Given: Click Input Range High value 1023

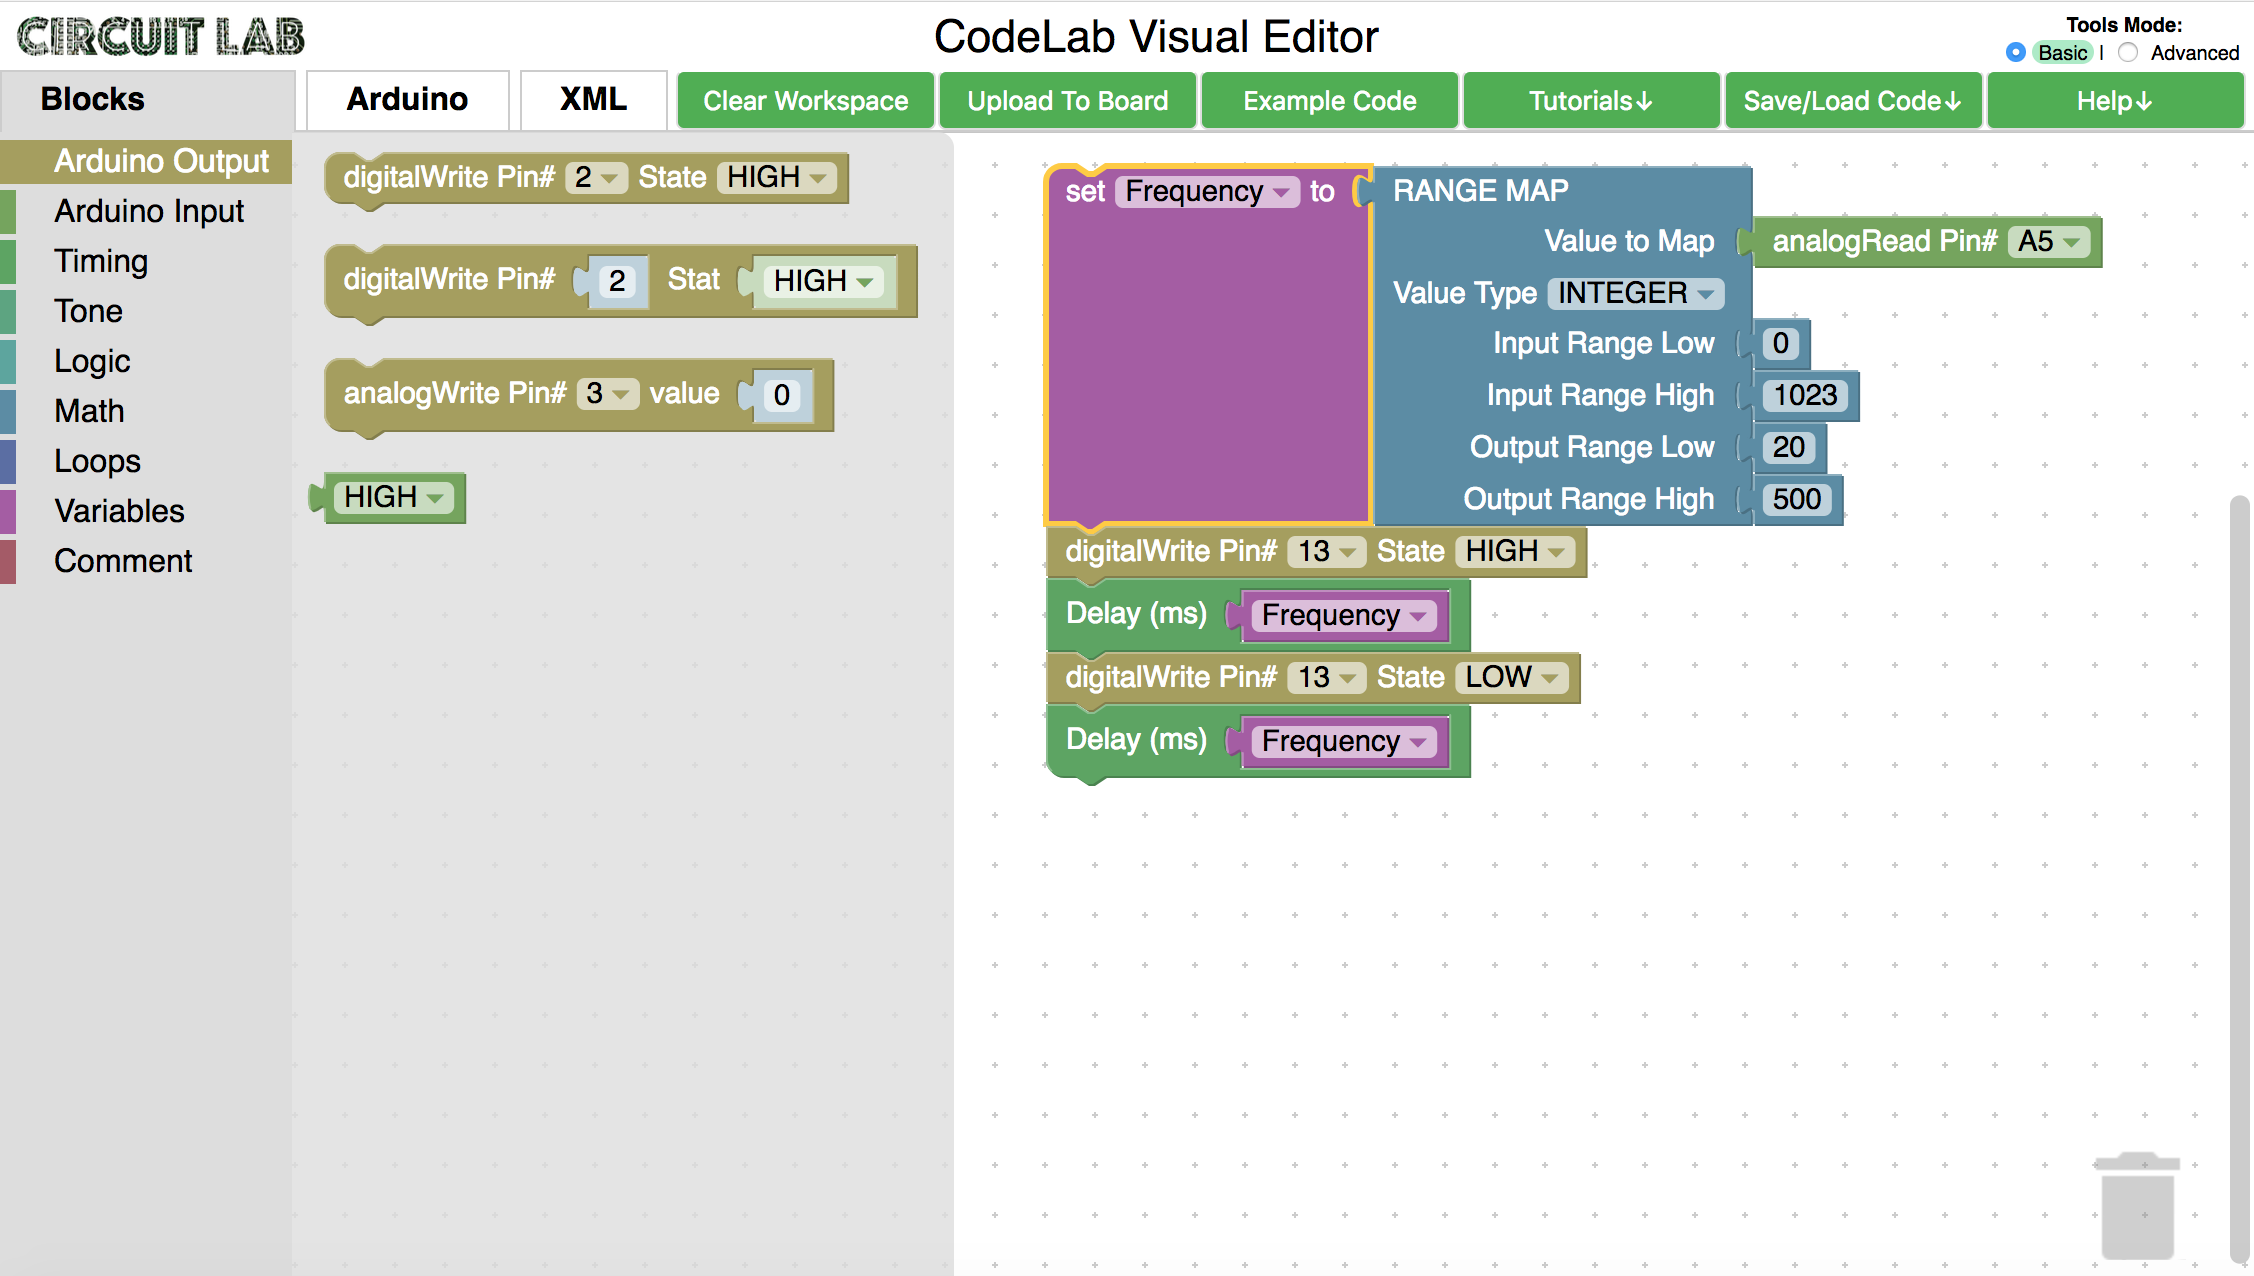Looking at the screenshot, I should click(x=1806, y=395).
